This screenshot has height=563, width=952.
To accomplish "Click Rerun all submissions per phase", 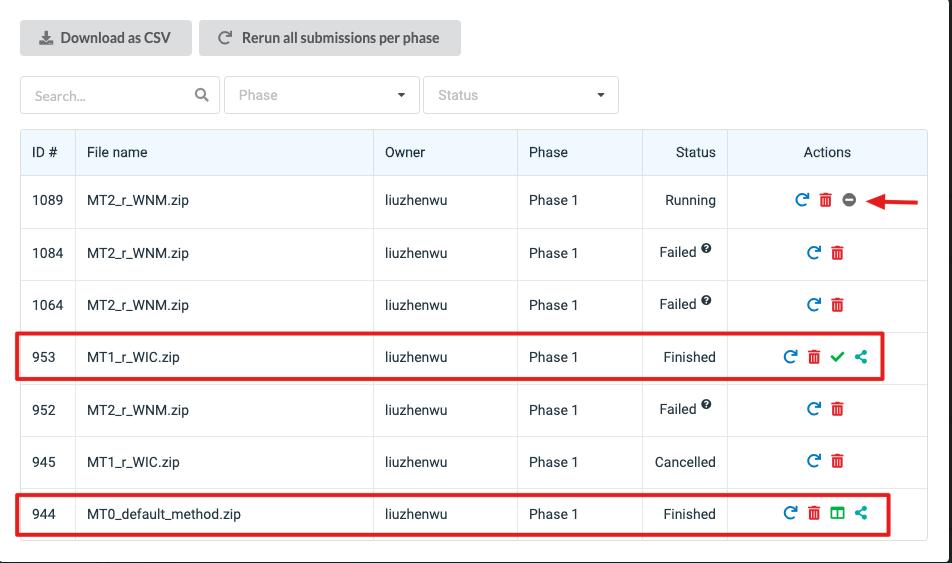I will tap(329, 38).
